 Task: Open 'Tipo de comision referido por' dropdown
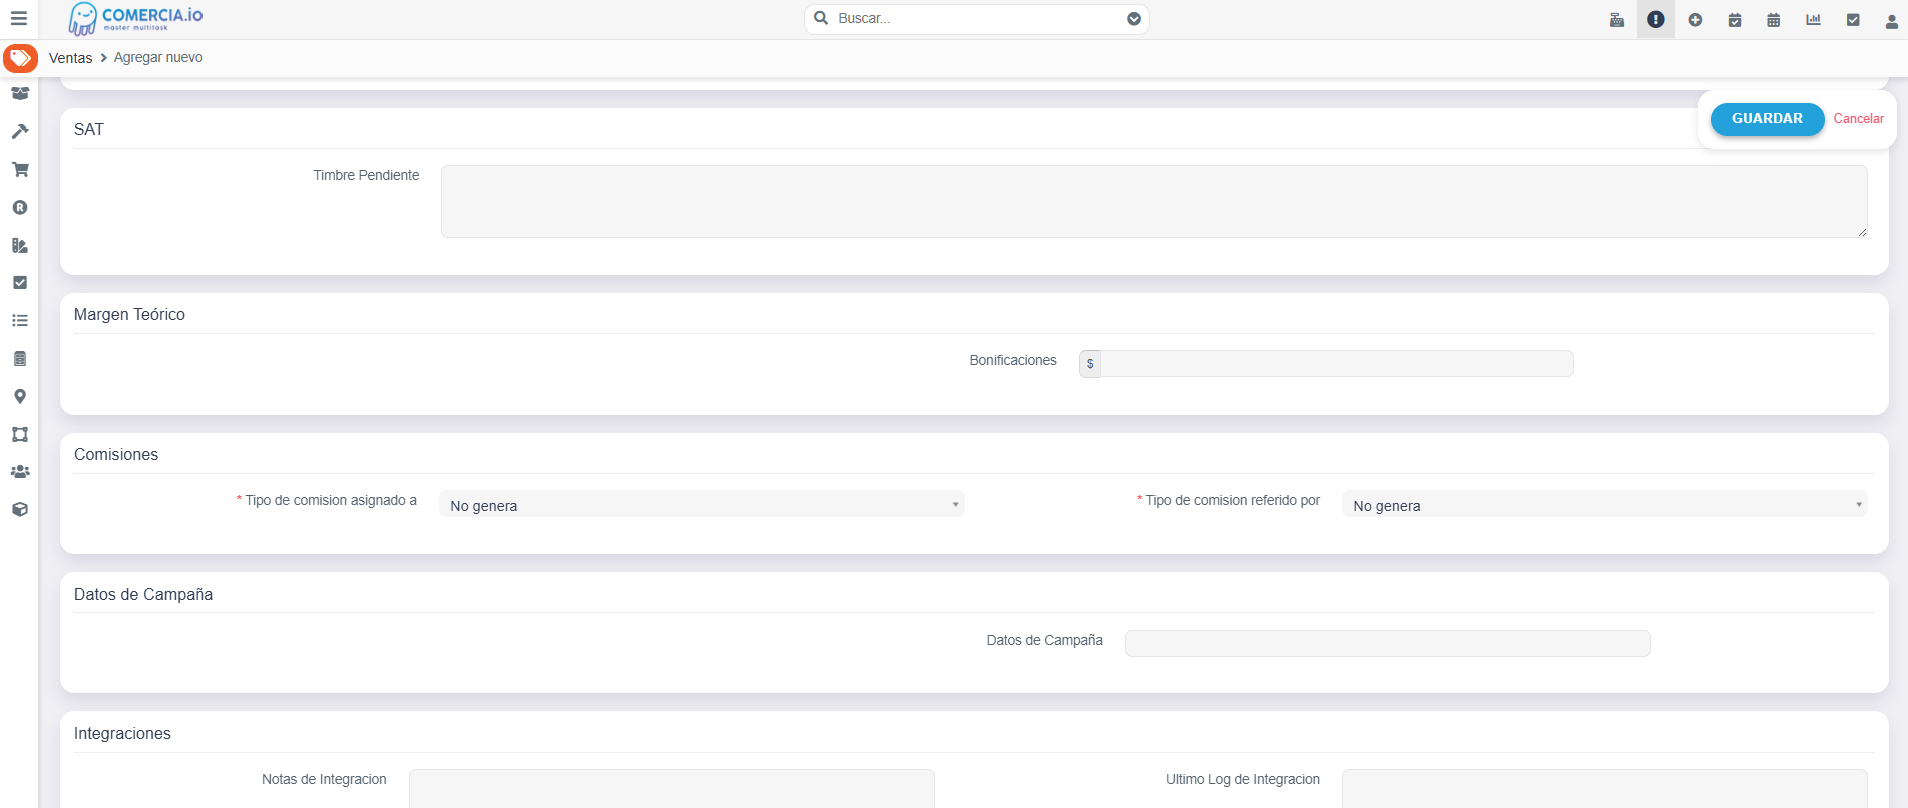pyautogui.click(x=1605, y=504)
